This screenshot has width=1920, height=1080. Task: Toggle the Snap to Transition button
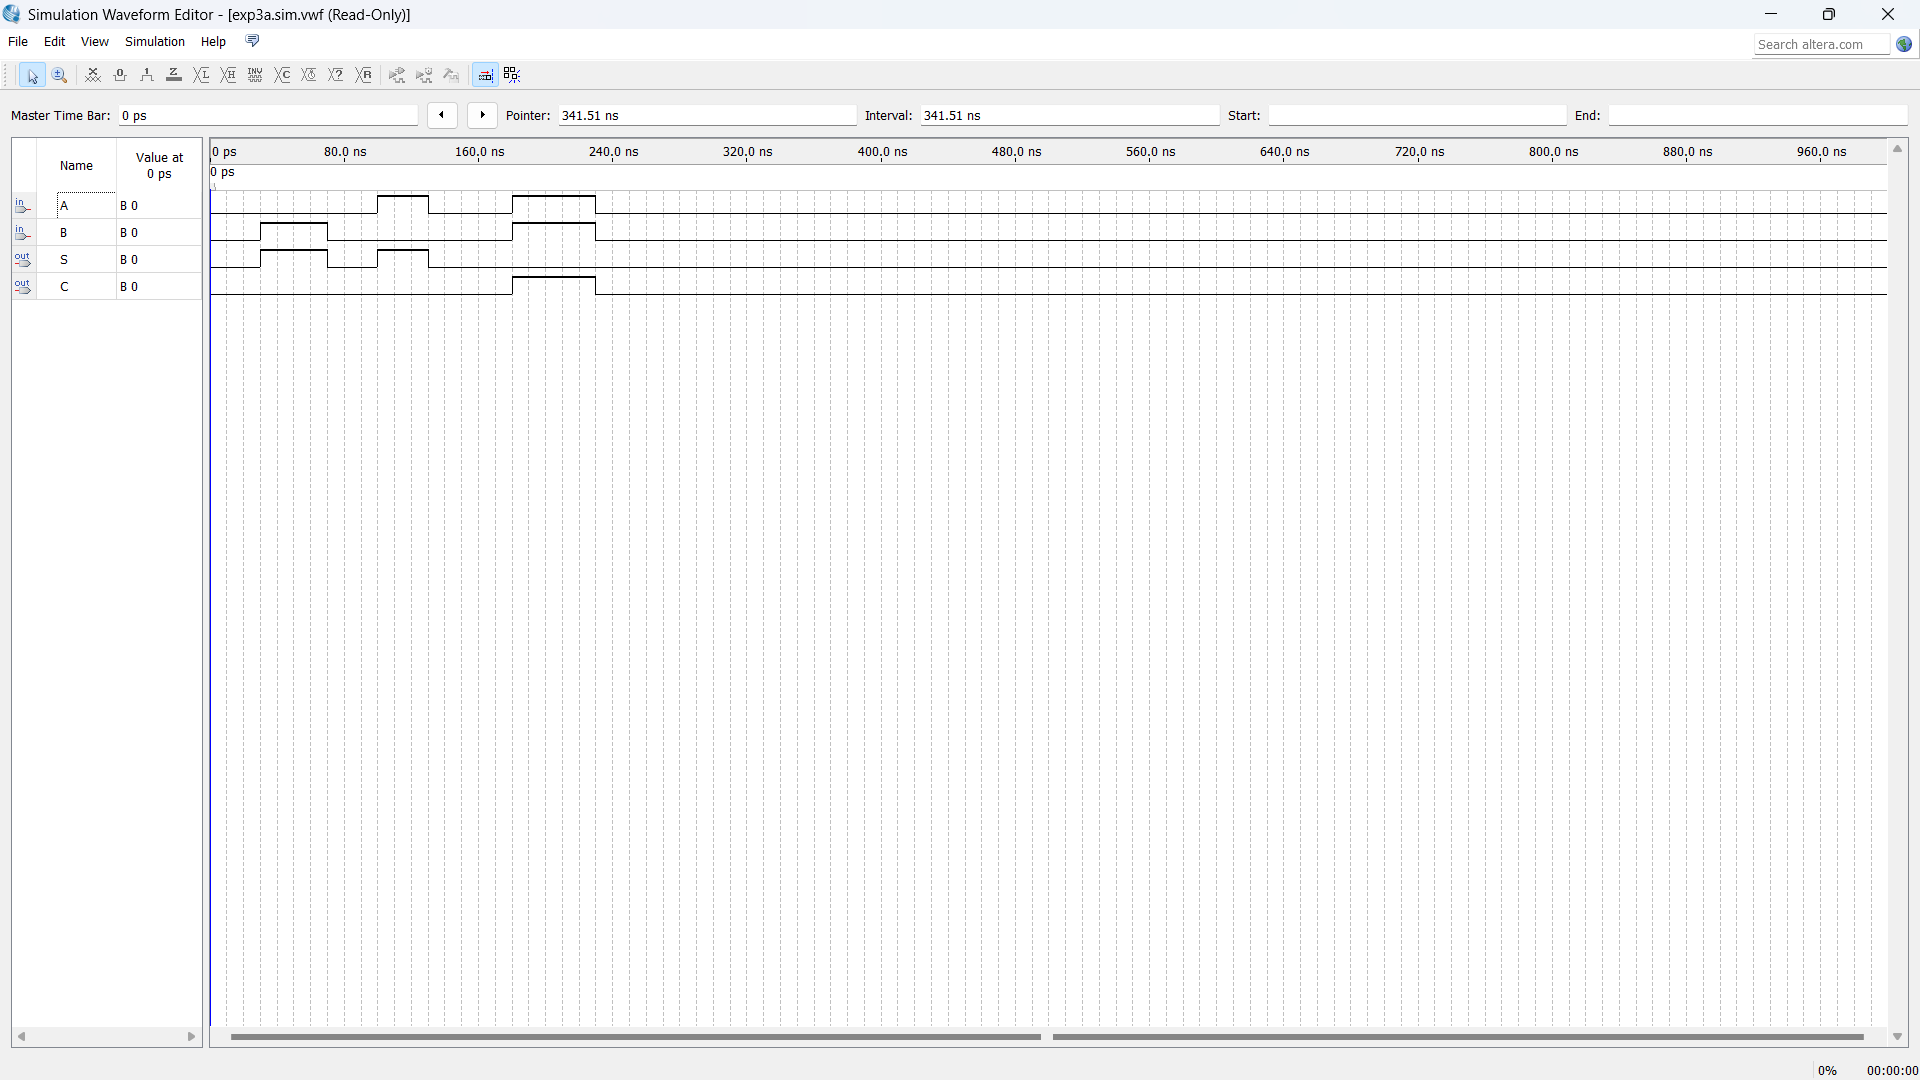tap(512, 75)
